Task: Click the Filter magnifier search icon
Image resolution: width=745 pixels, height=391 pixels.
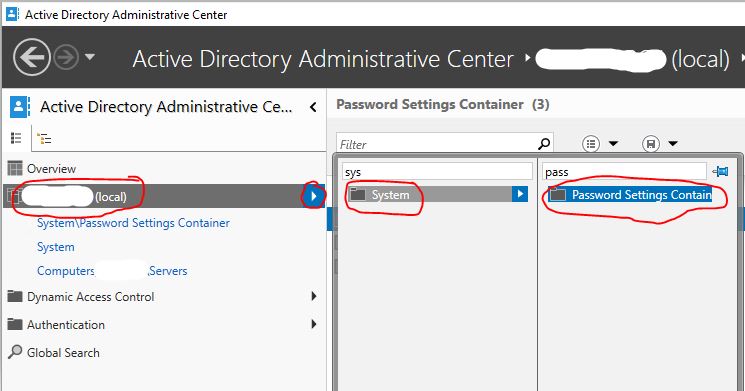Action: (x=544, y=143)
